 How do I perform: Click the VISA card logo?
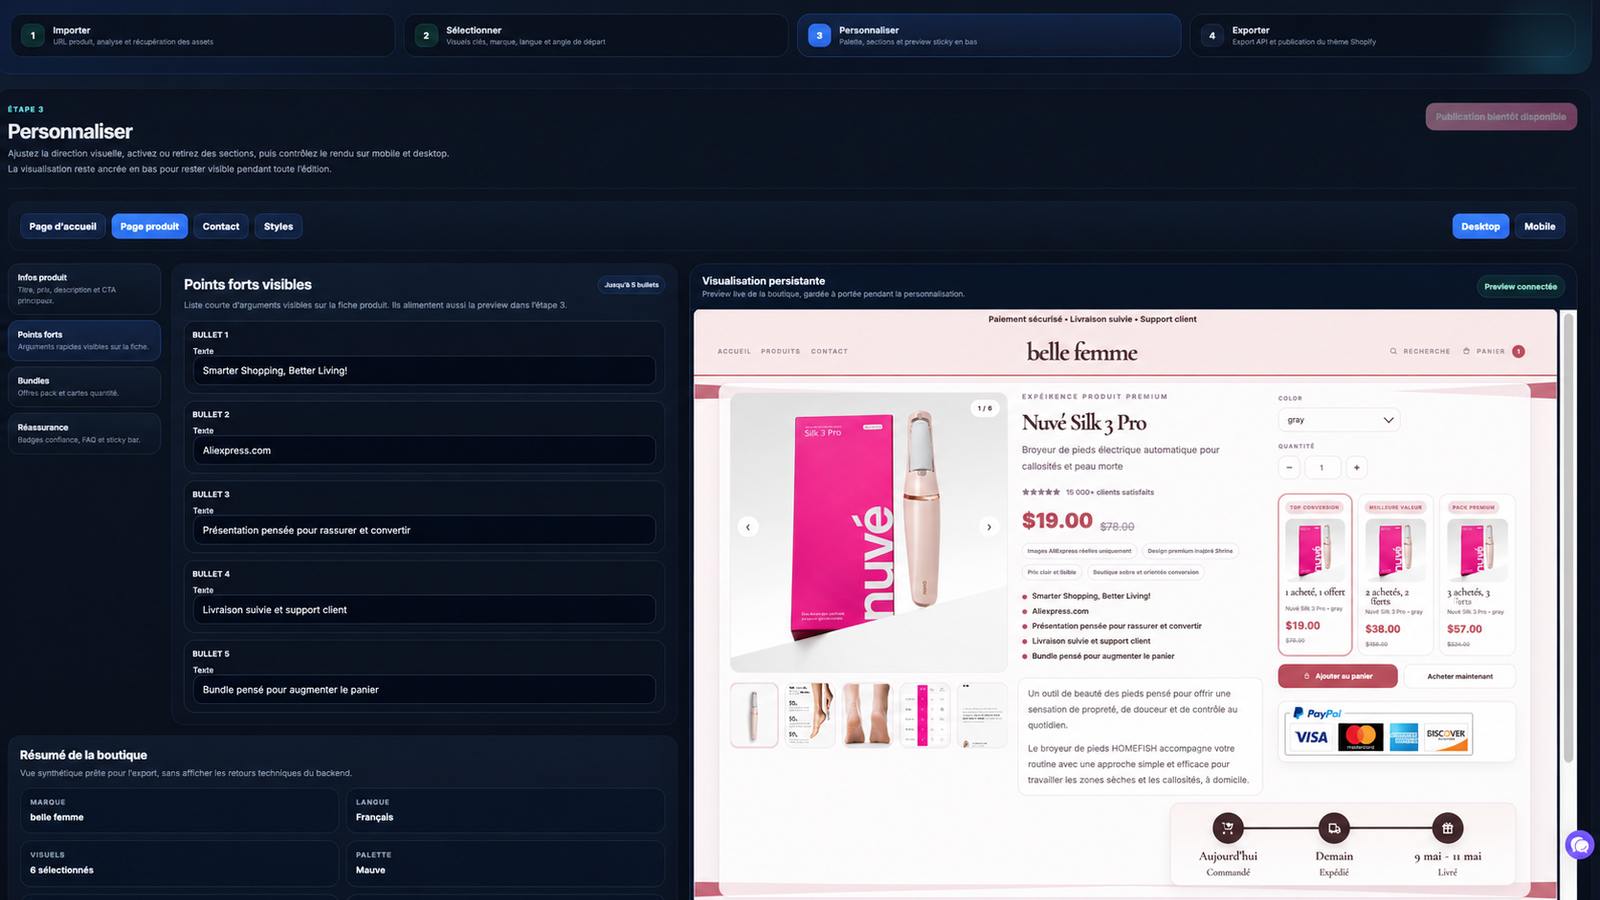click(1311, 738)
